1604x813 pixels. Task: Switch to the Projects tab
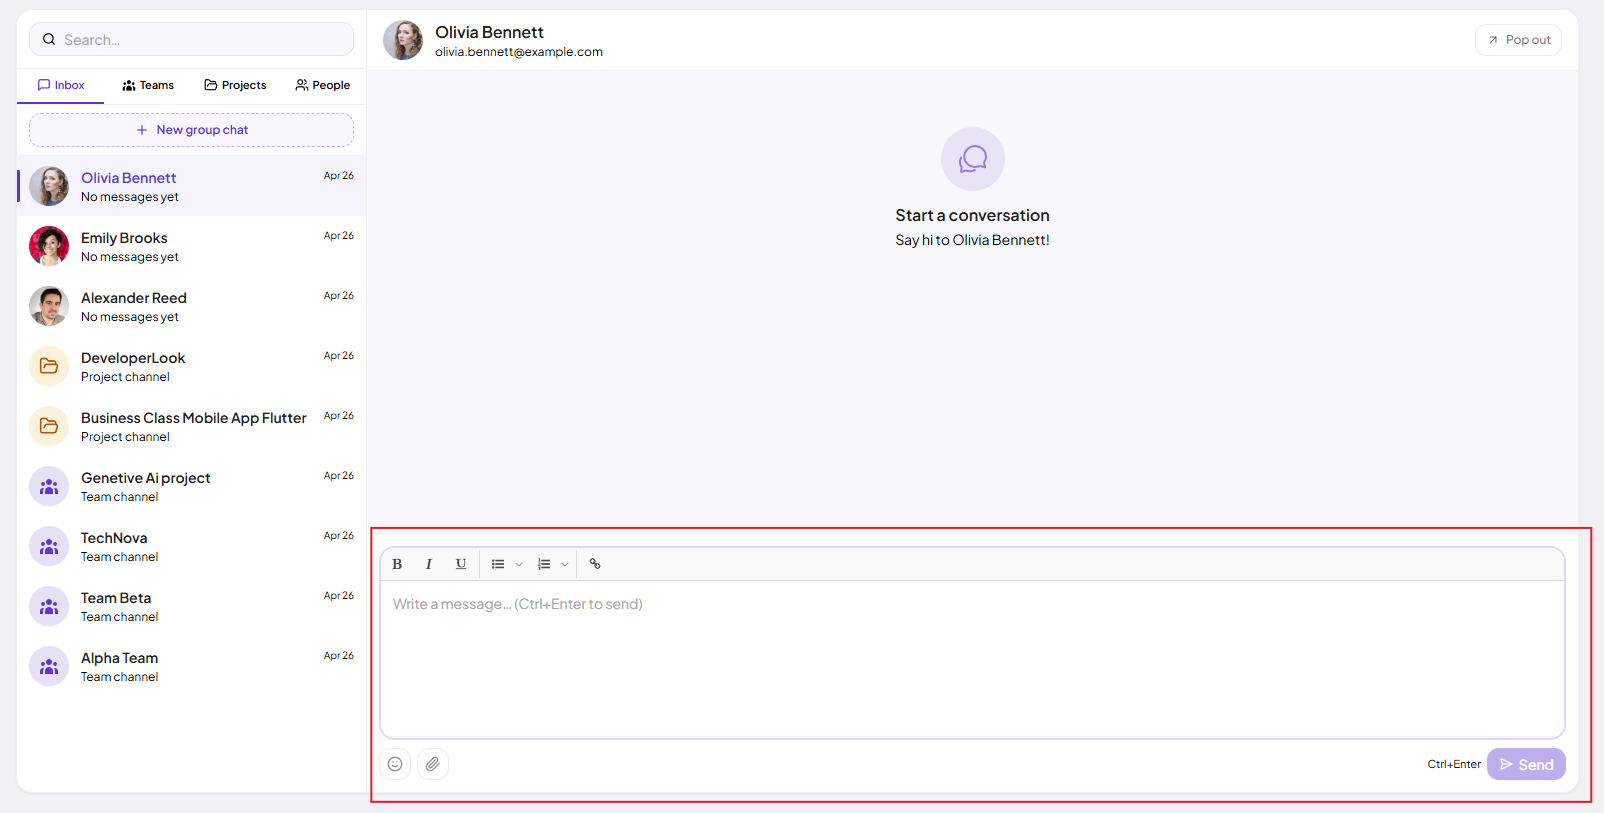click(235, 85)
